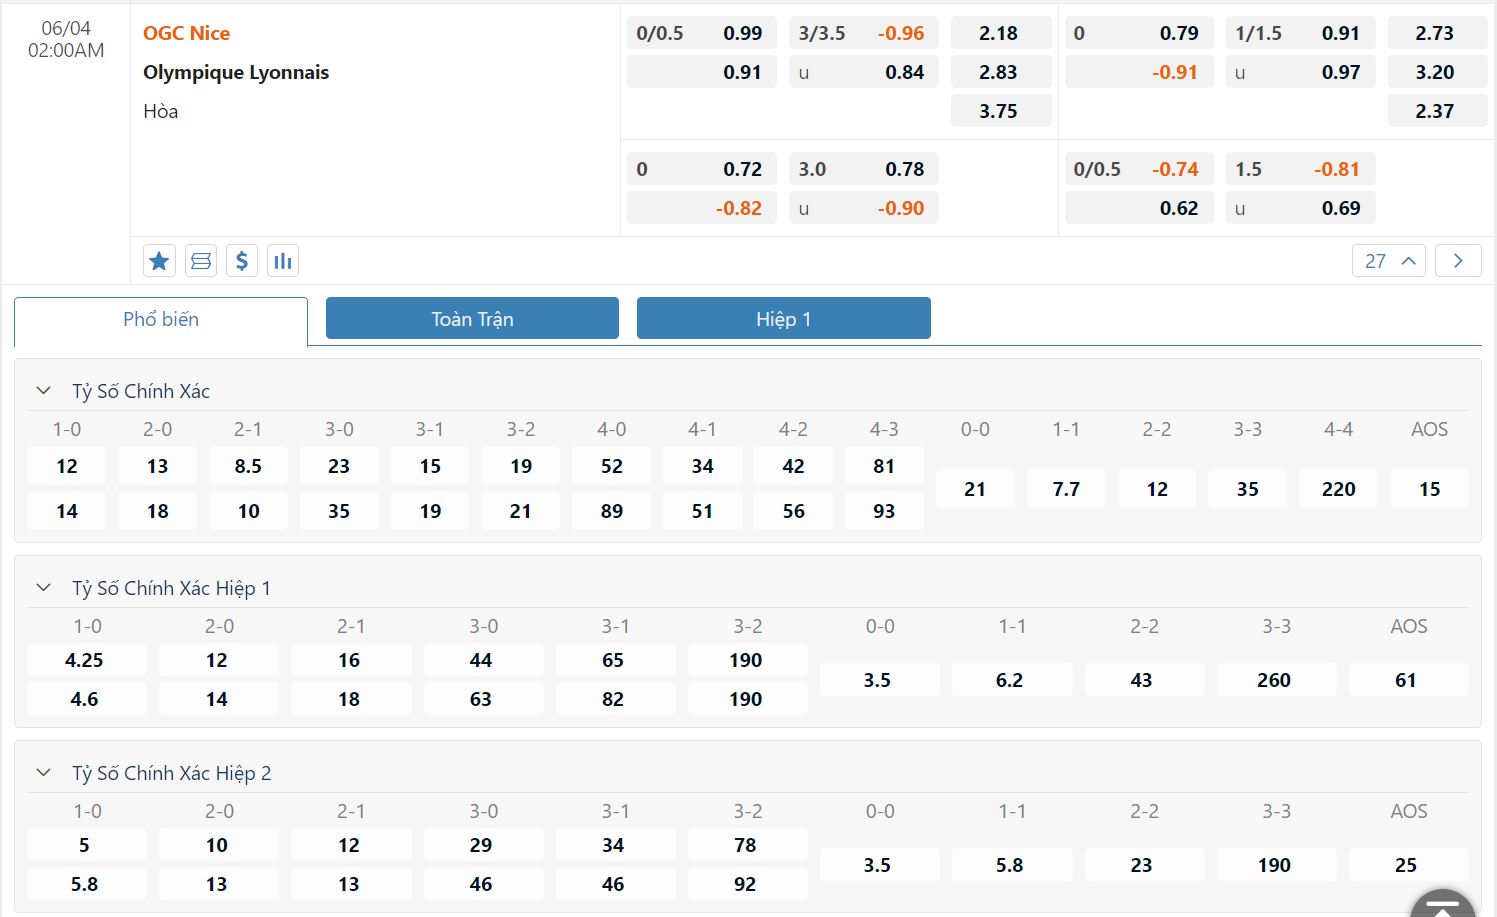Select second half AOS odds 25
The height and width of the screenshot is (917, 1497).
[x=1408, y=865]
